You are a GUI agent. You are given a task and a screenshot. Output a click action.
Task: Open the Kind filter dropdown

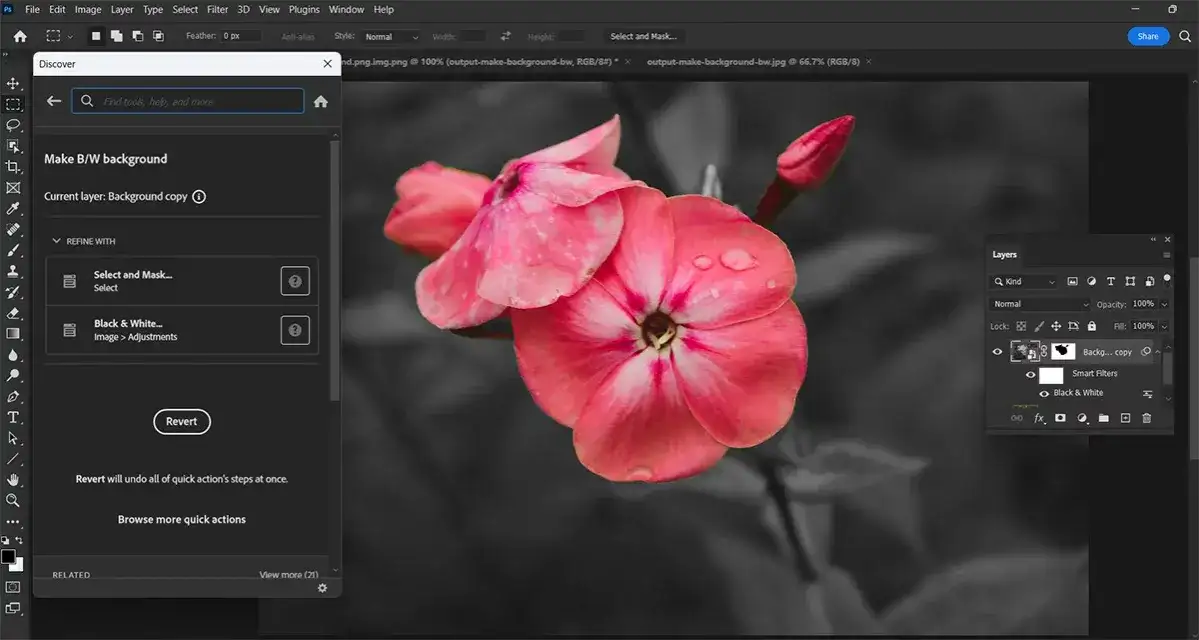pyautogui.click(x=1025, y=281)
